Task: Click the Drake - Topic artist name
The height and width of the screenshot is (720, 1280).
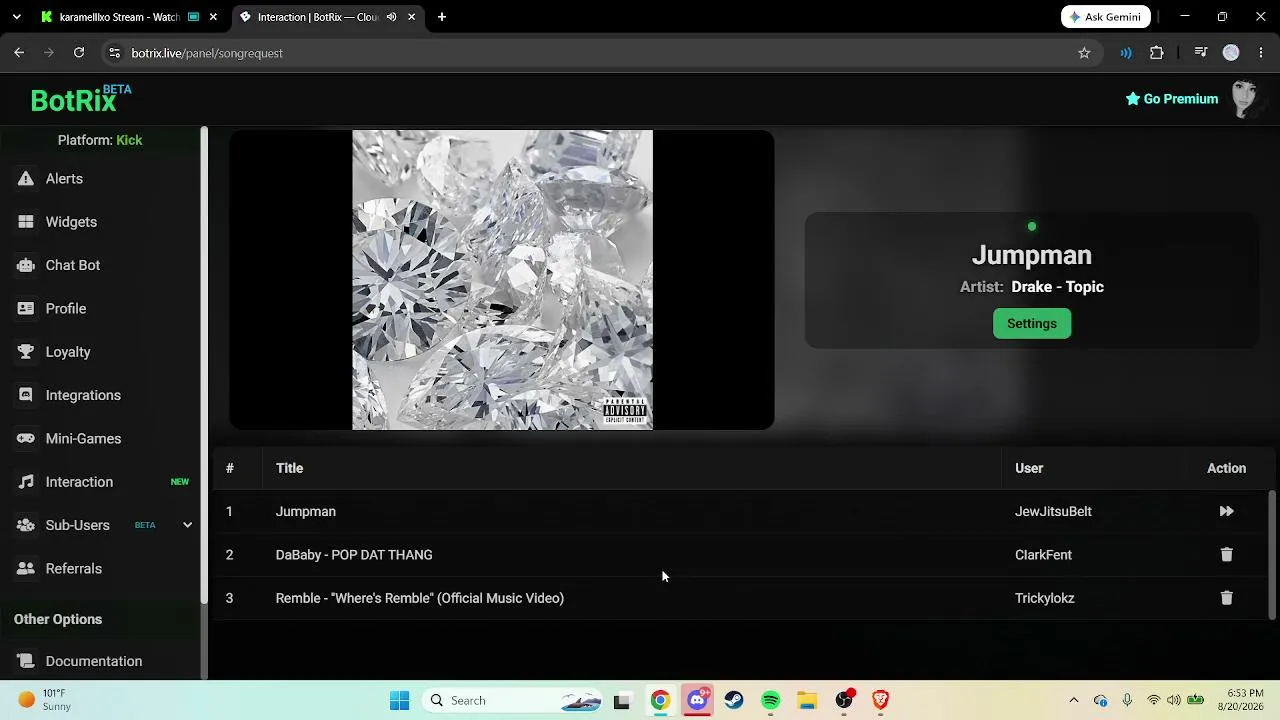Action: pyautogui.click(x=1057, y=287)
